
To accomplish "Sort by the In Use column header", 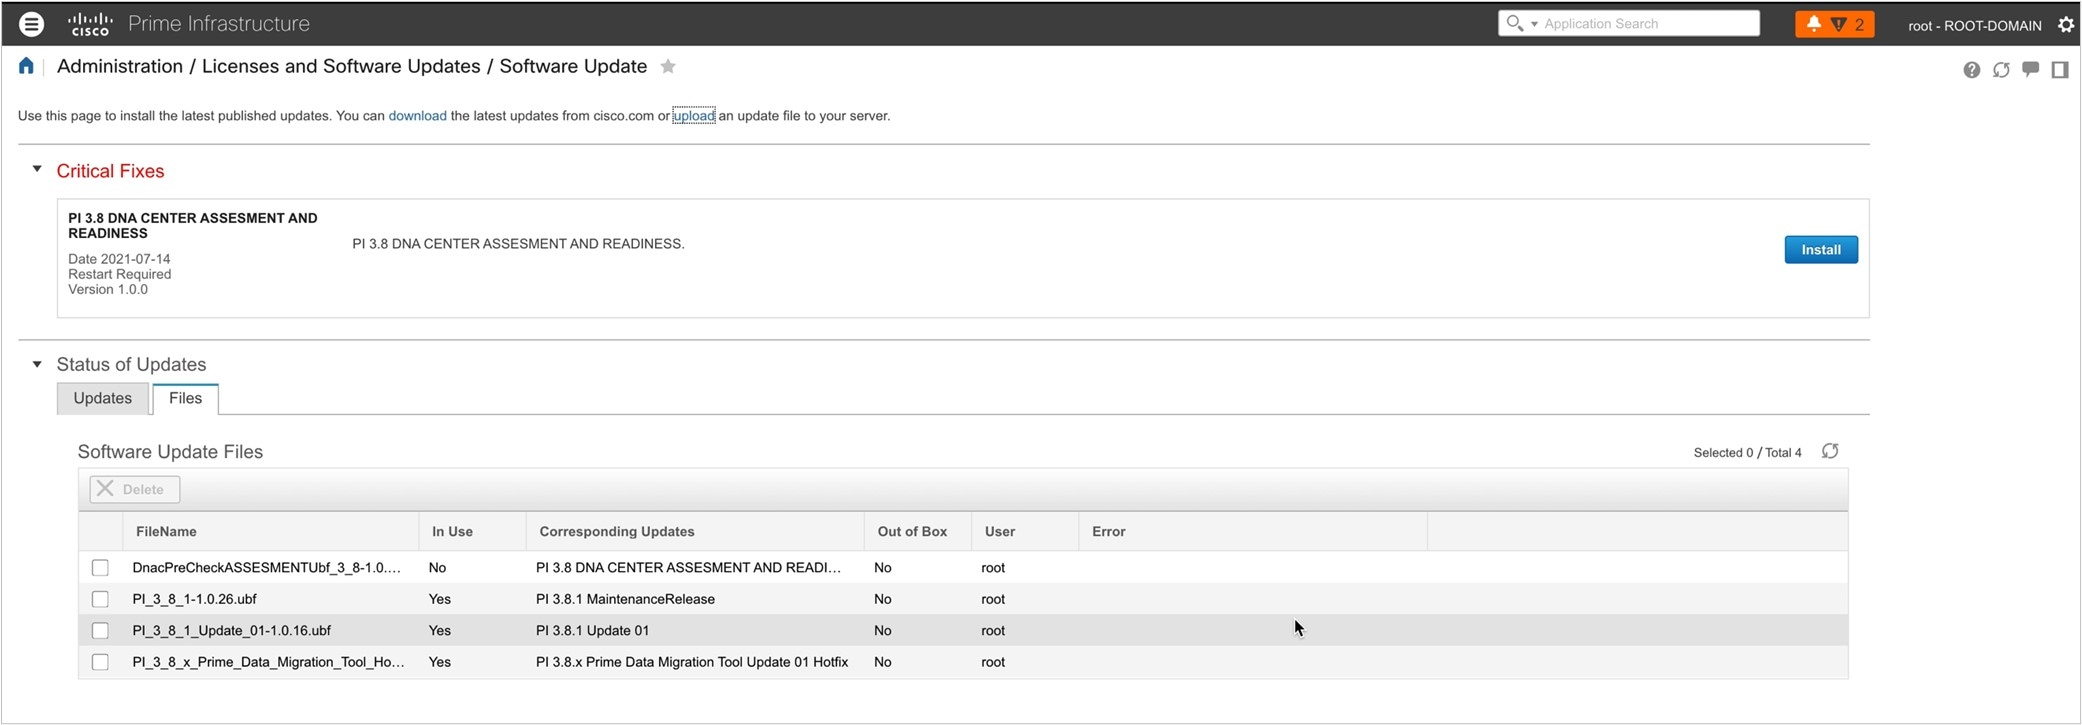I will click(472, 532).
